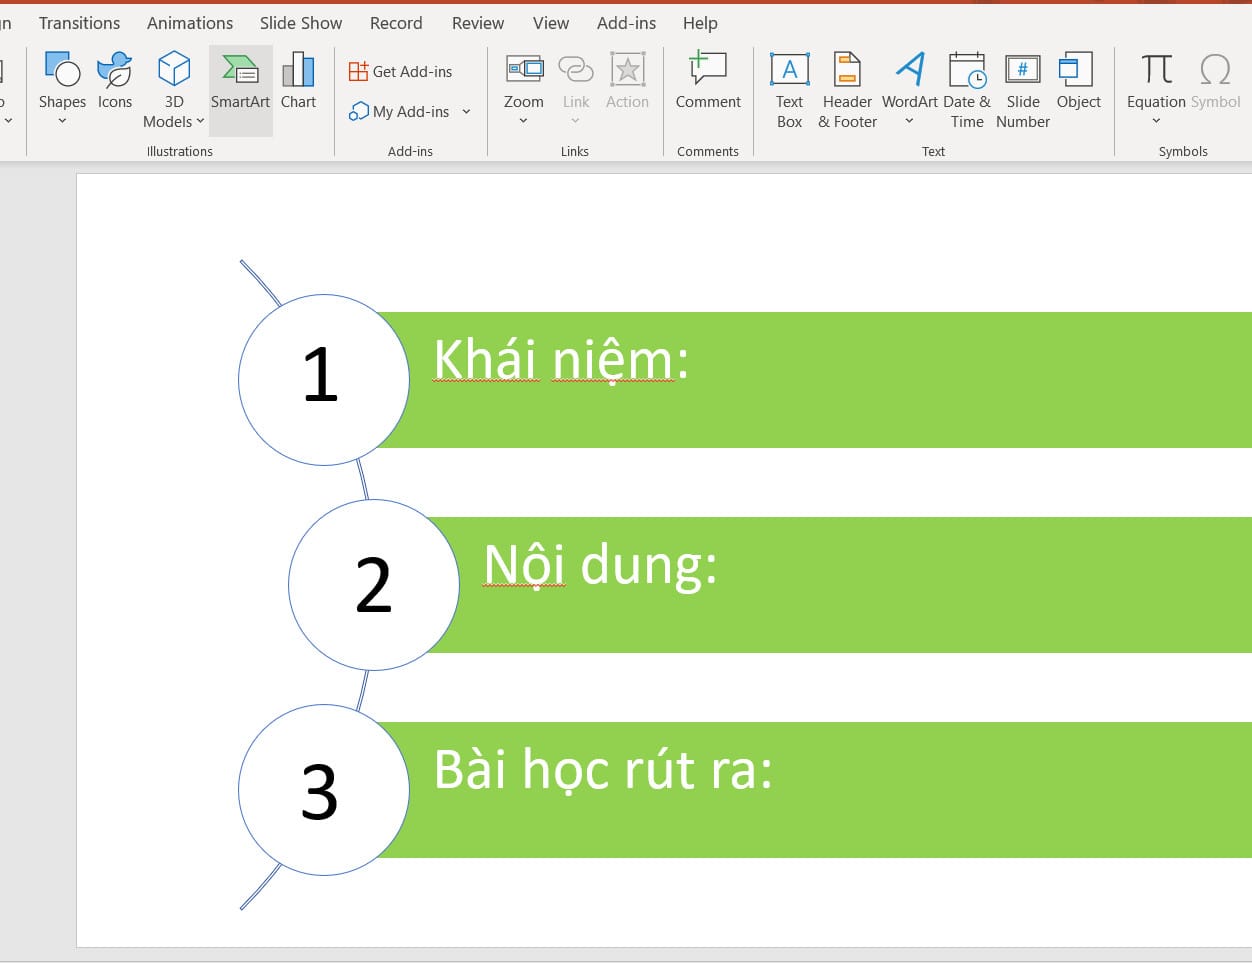Viewport: 1252px width, 963px height.
Task: Insert a Text Box
Action: click(789, 88)
